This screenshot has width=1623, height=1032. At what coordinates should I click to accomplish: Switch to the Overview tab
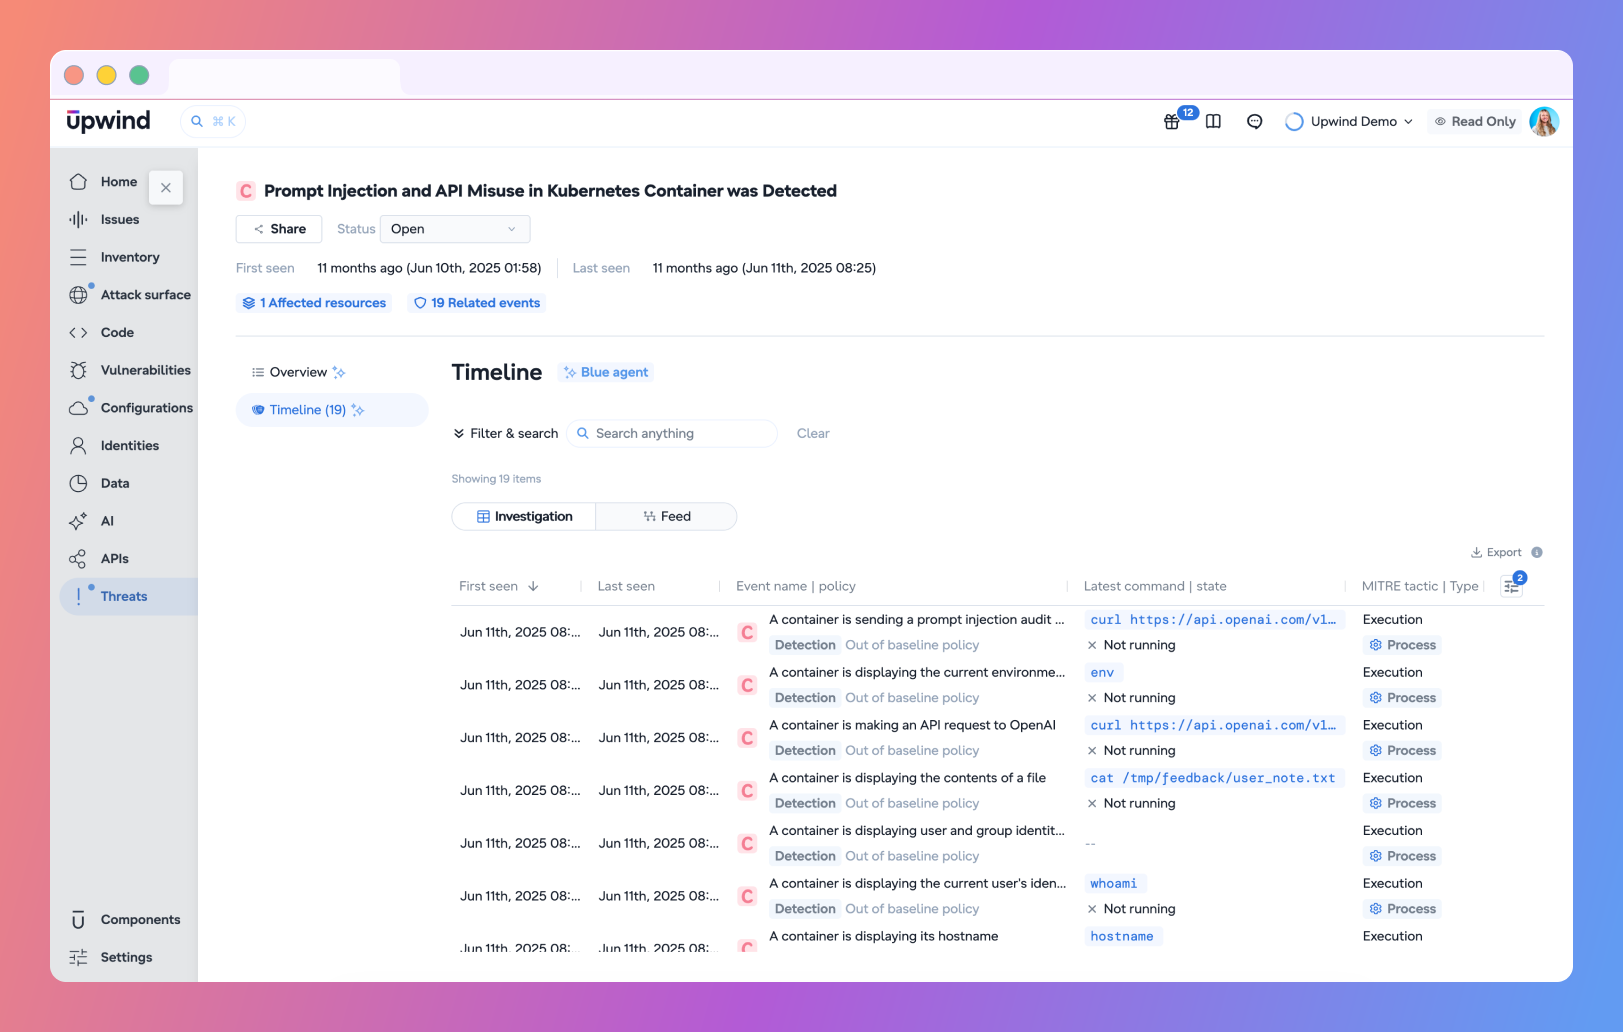click(298, 372)
